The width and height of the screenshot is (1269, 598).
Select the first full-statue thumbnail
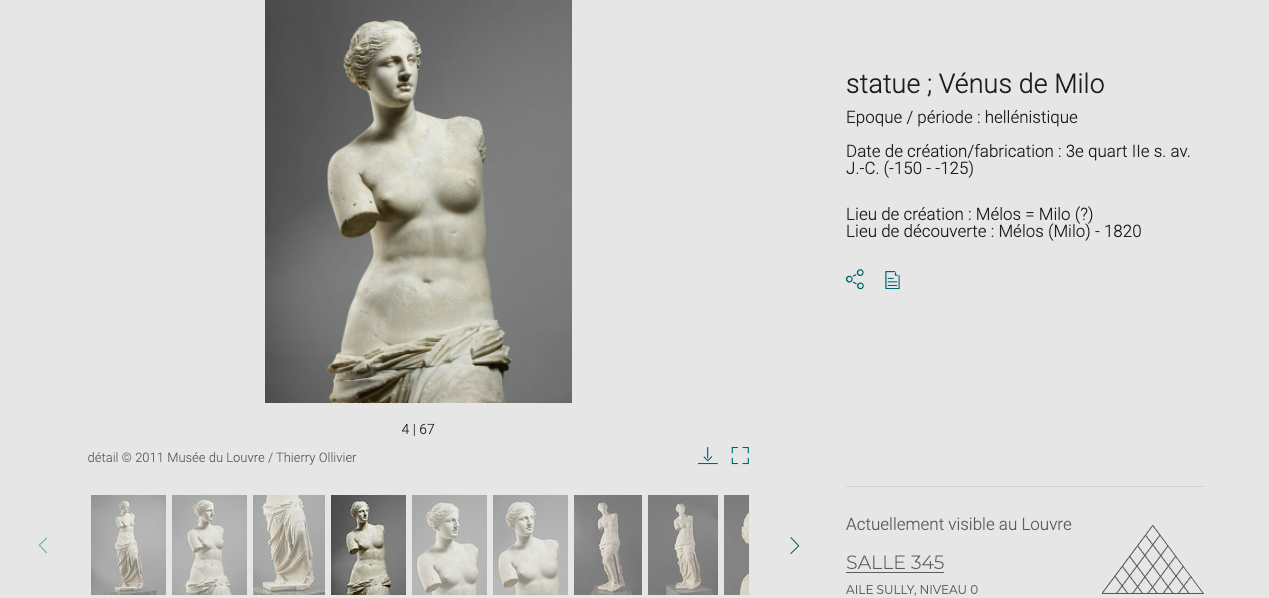(x=128, y=545)
